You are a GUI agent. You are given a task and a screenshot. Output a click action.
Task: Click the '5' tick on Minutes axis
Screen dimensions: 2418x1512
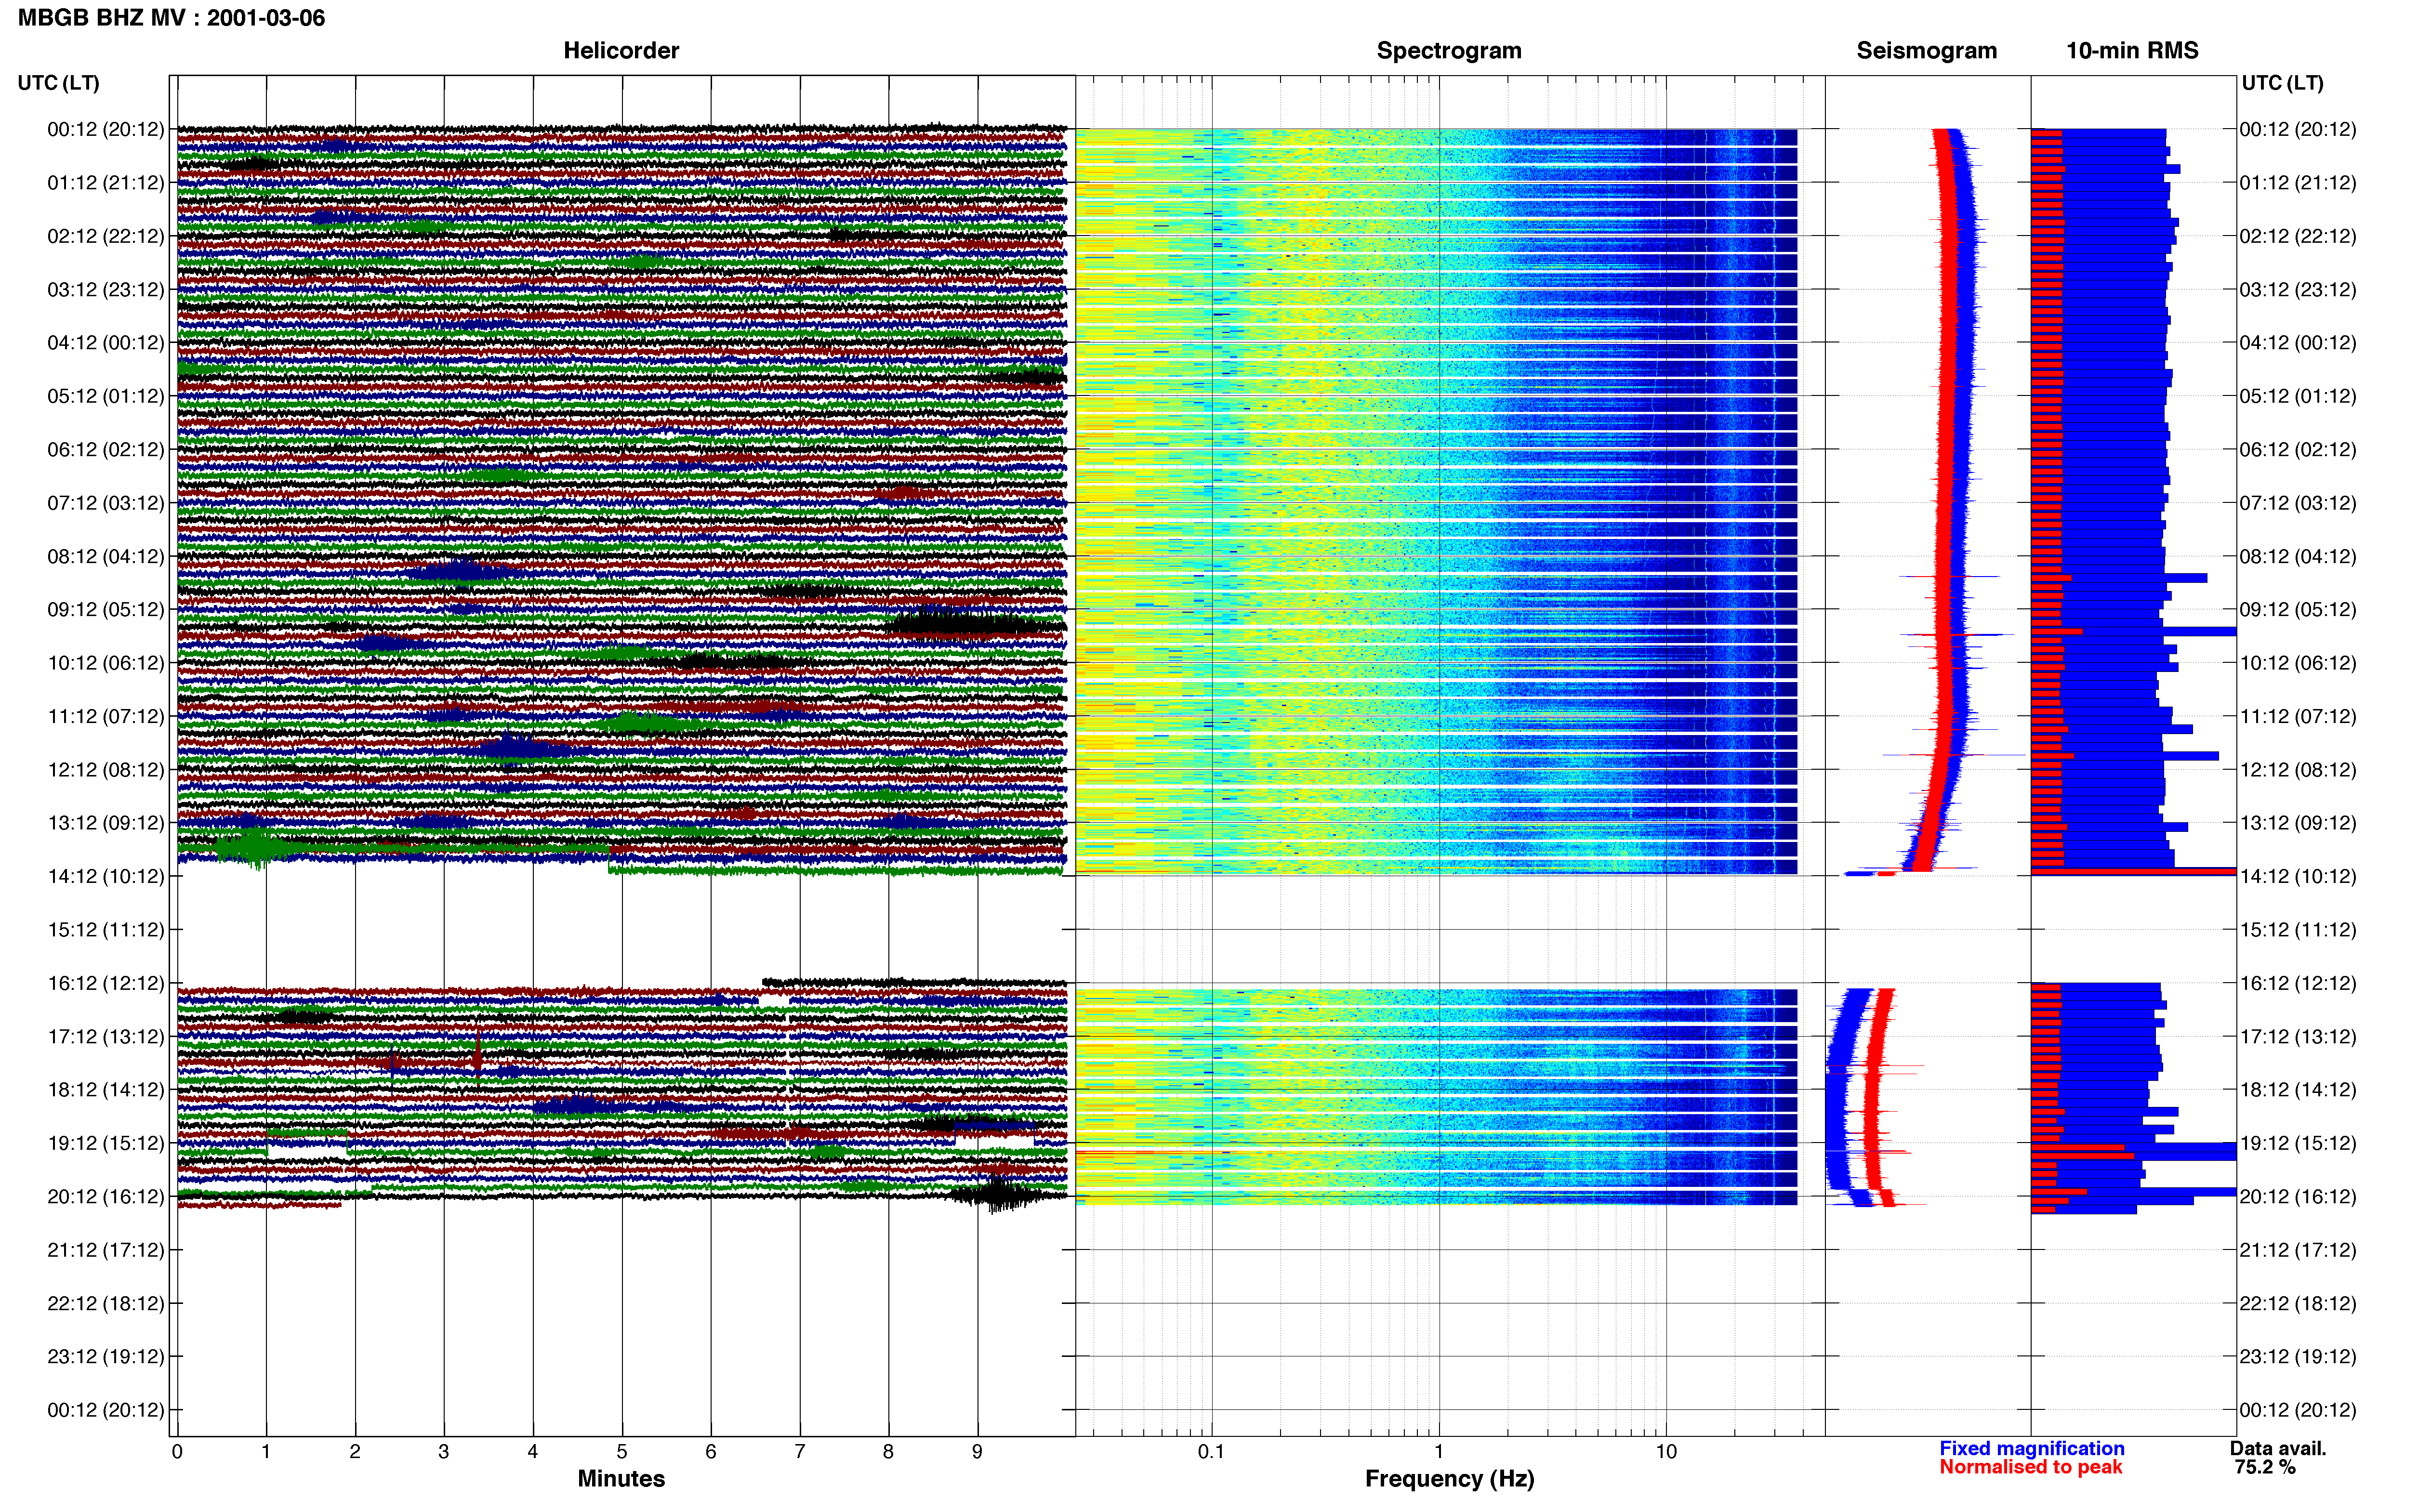622,1451
